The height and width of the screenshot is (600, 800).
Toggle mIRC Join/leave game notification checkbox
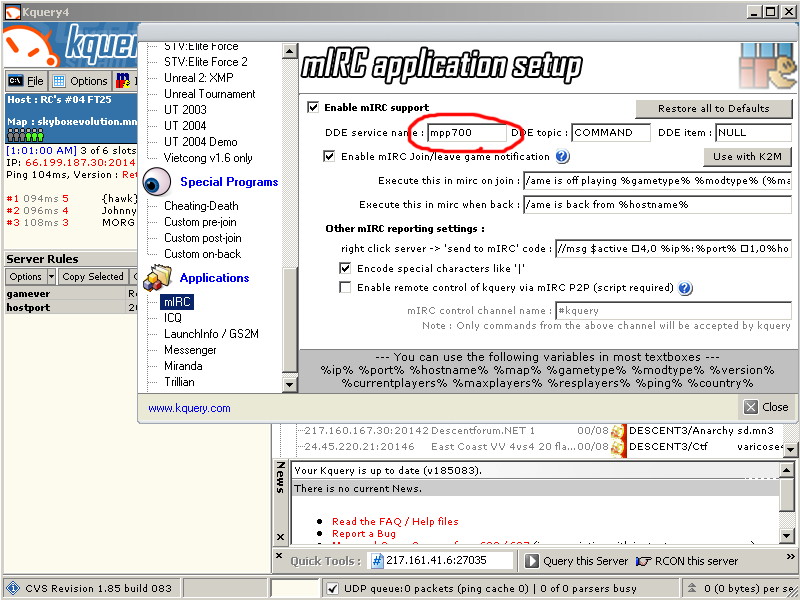point(329,156)
